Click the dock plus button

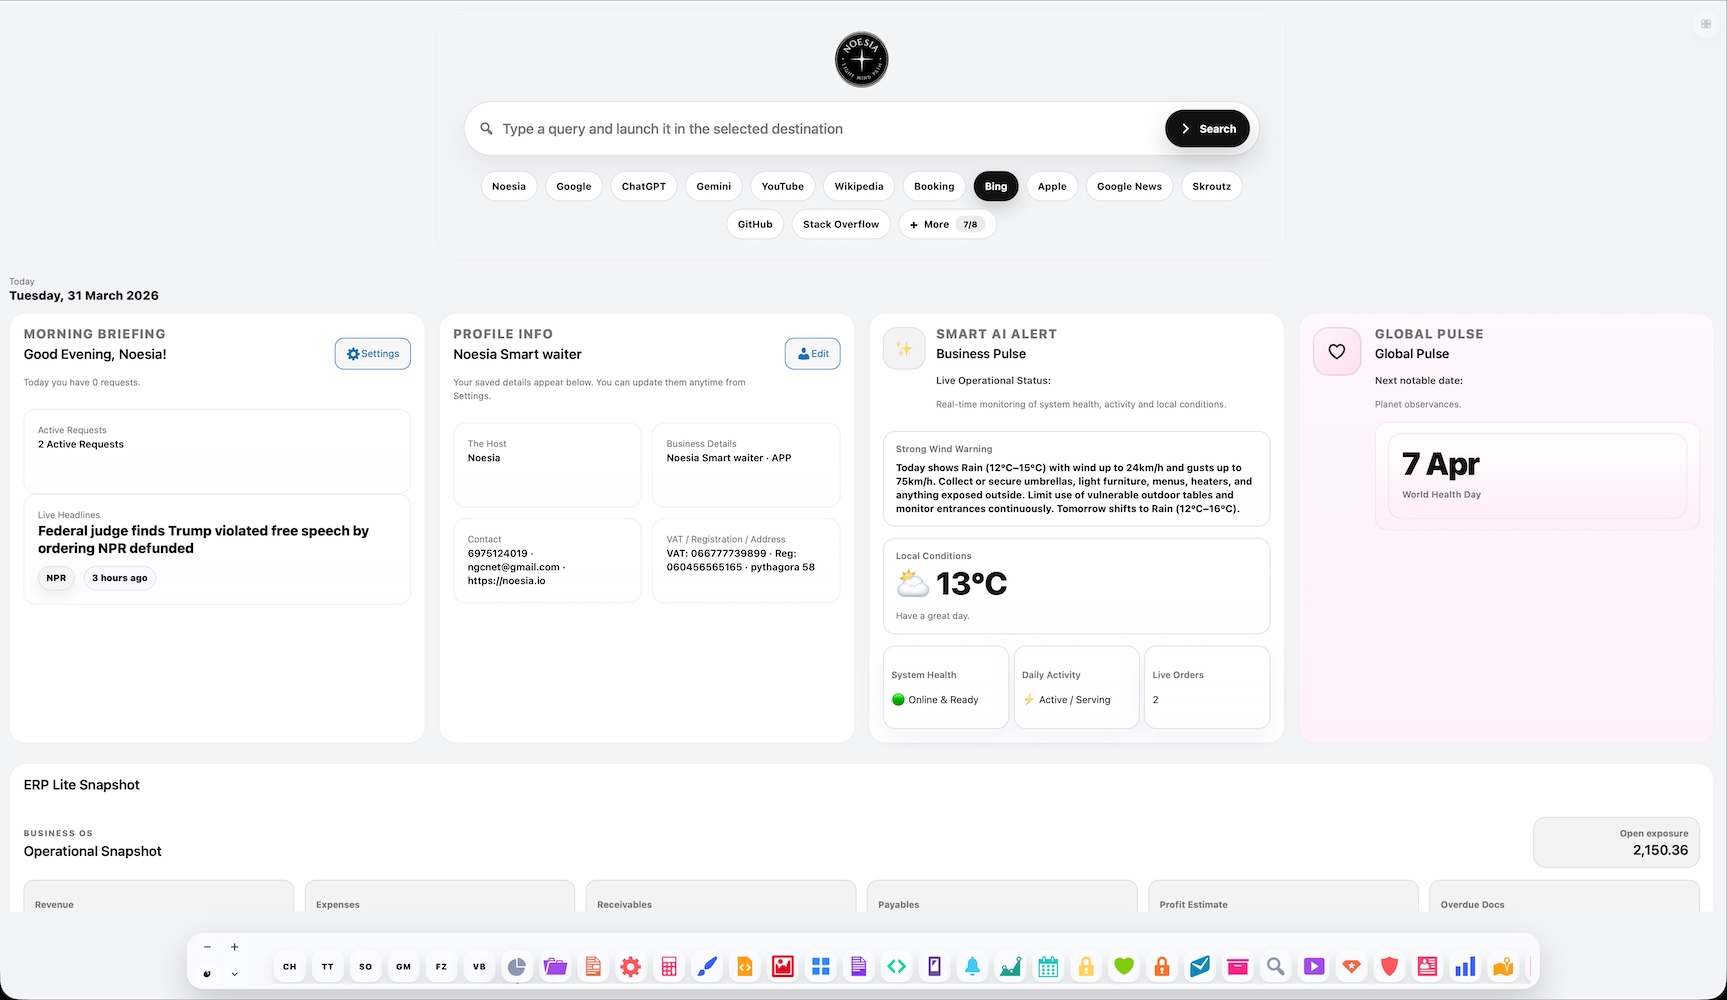tap(235, 947)
